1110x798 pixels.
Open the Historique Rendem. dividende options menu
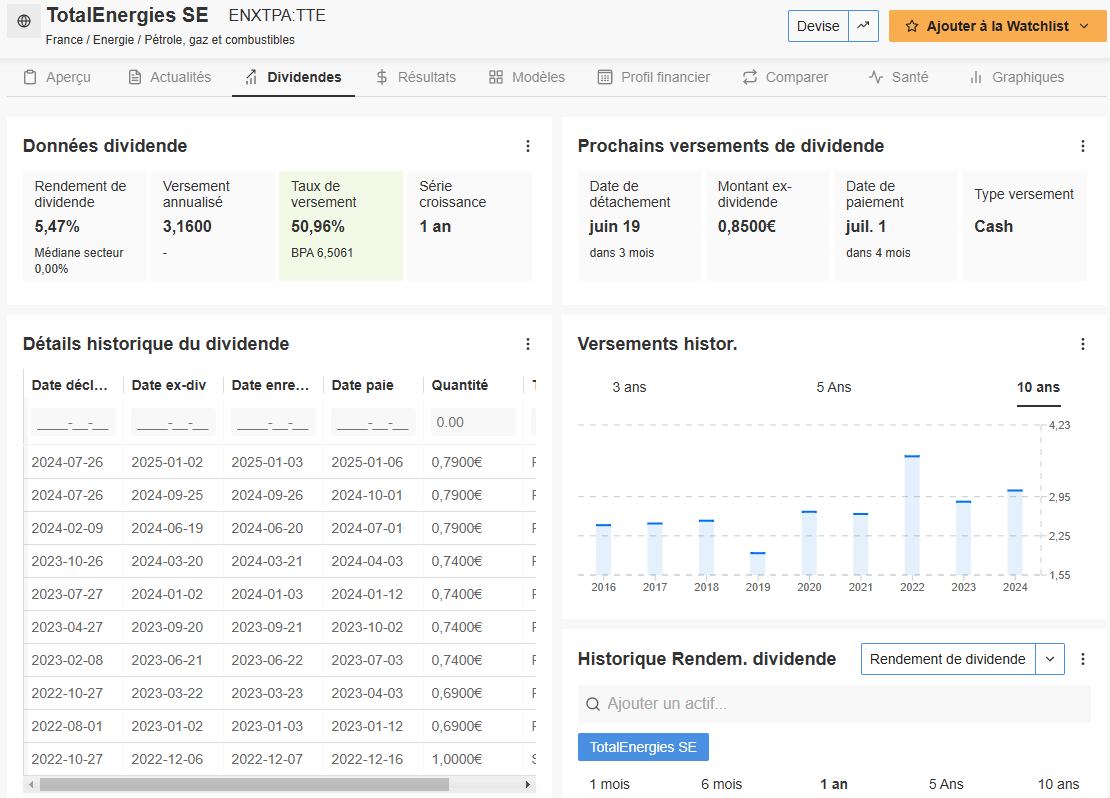click(1082, 659)
